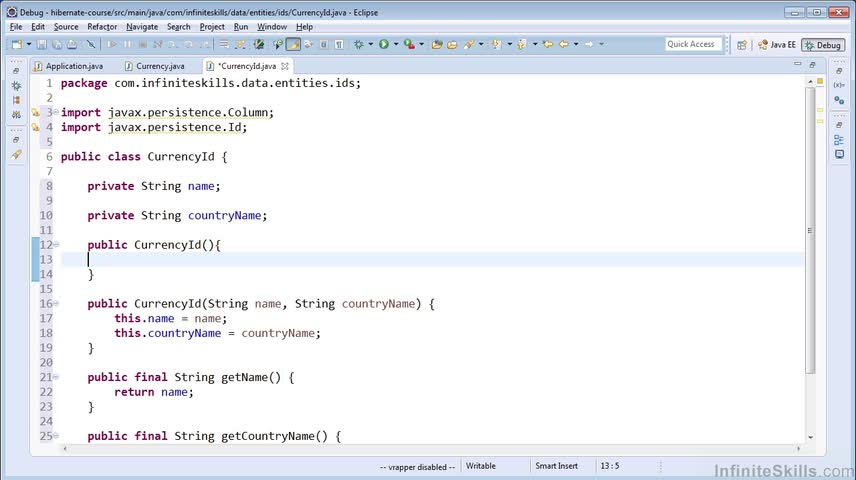The height and width of the screenshot is (480, 856).
Task: Click the Drop to Frame icon
Action: tap(224, 44)
